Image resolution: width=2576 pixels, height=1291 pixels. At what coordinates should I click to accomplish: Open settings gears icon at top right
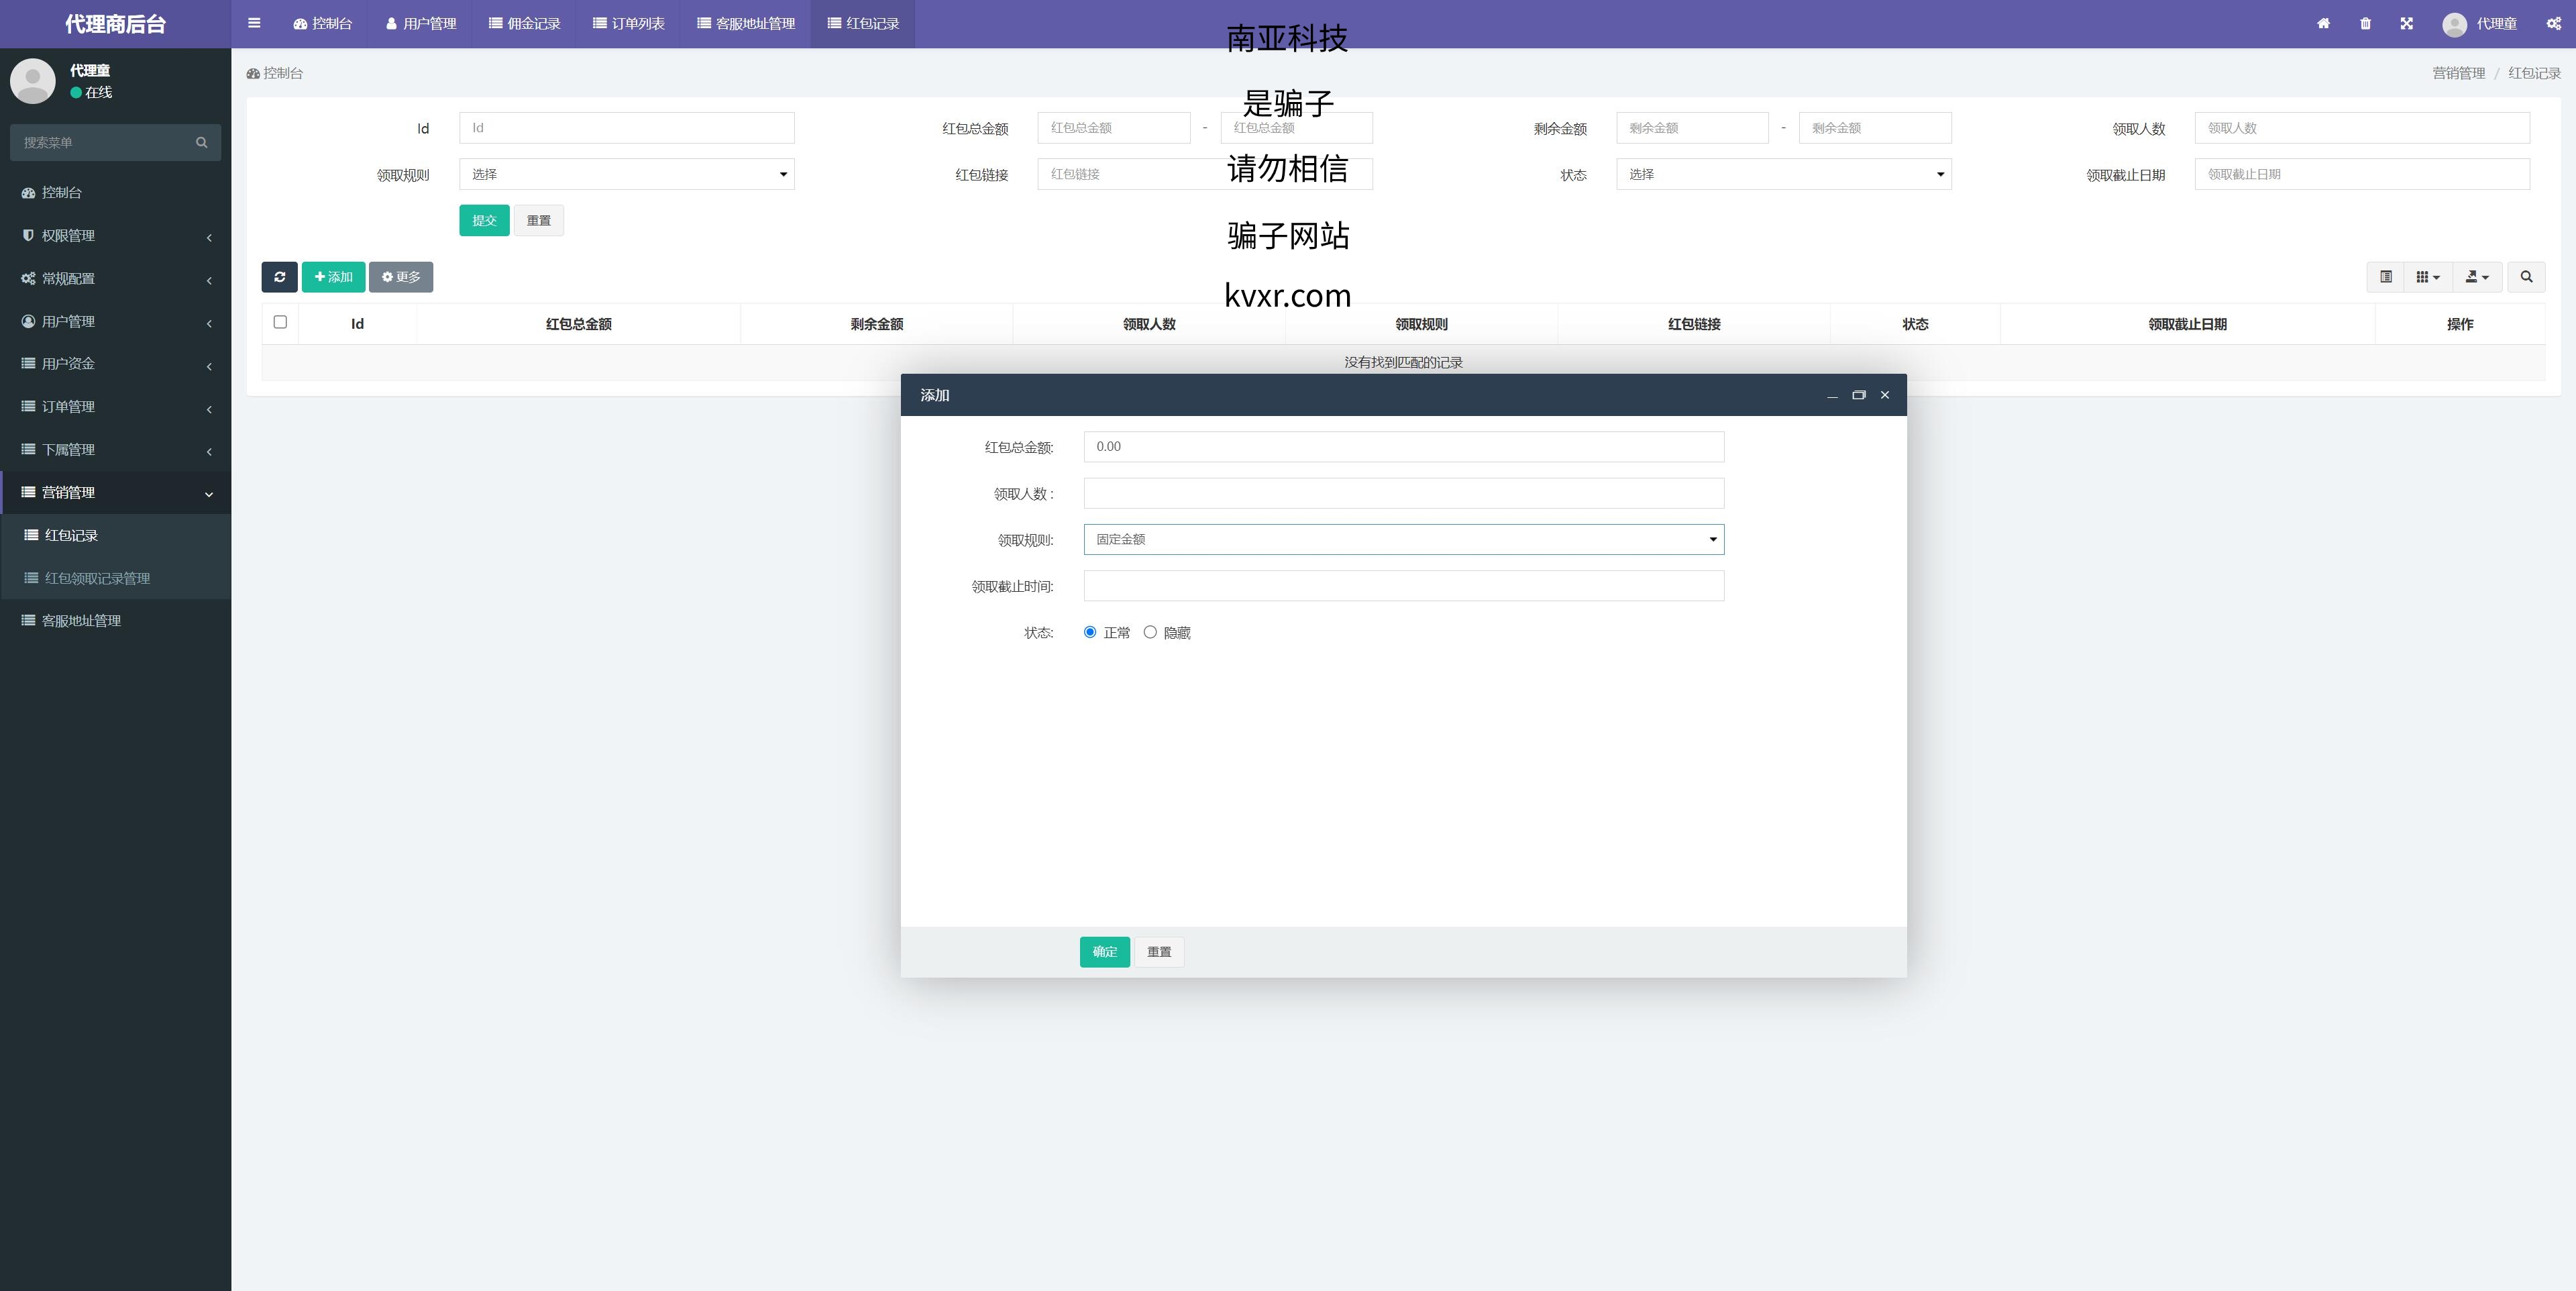(x=2553, y=24)
